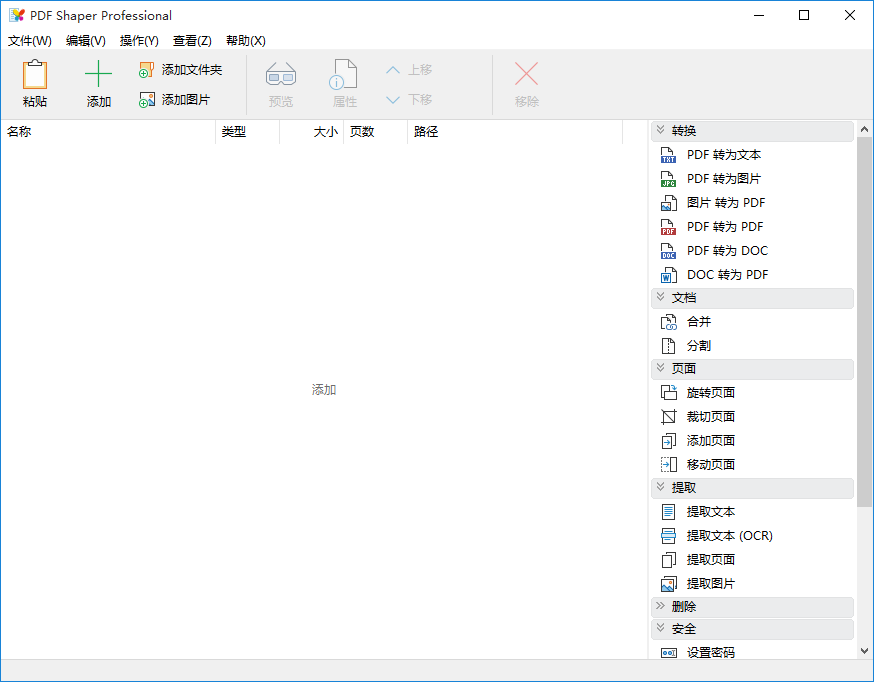
Task: Click the Properties (属性) document icon
Action: pos(343,74)
